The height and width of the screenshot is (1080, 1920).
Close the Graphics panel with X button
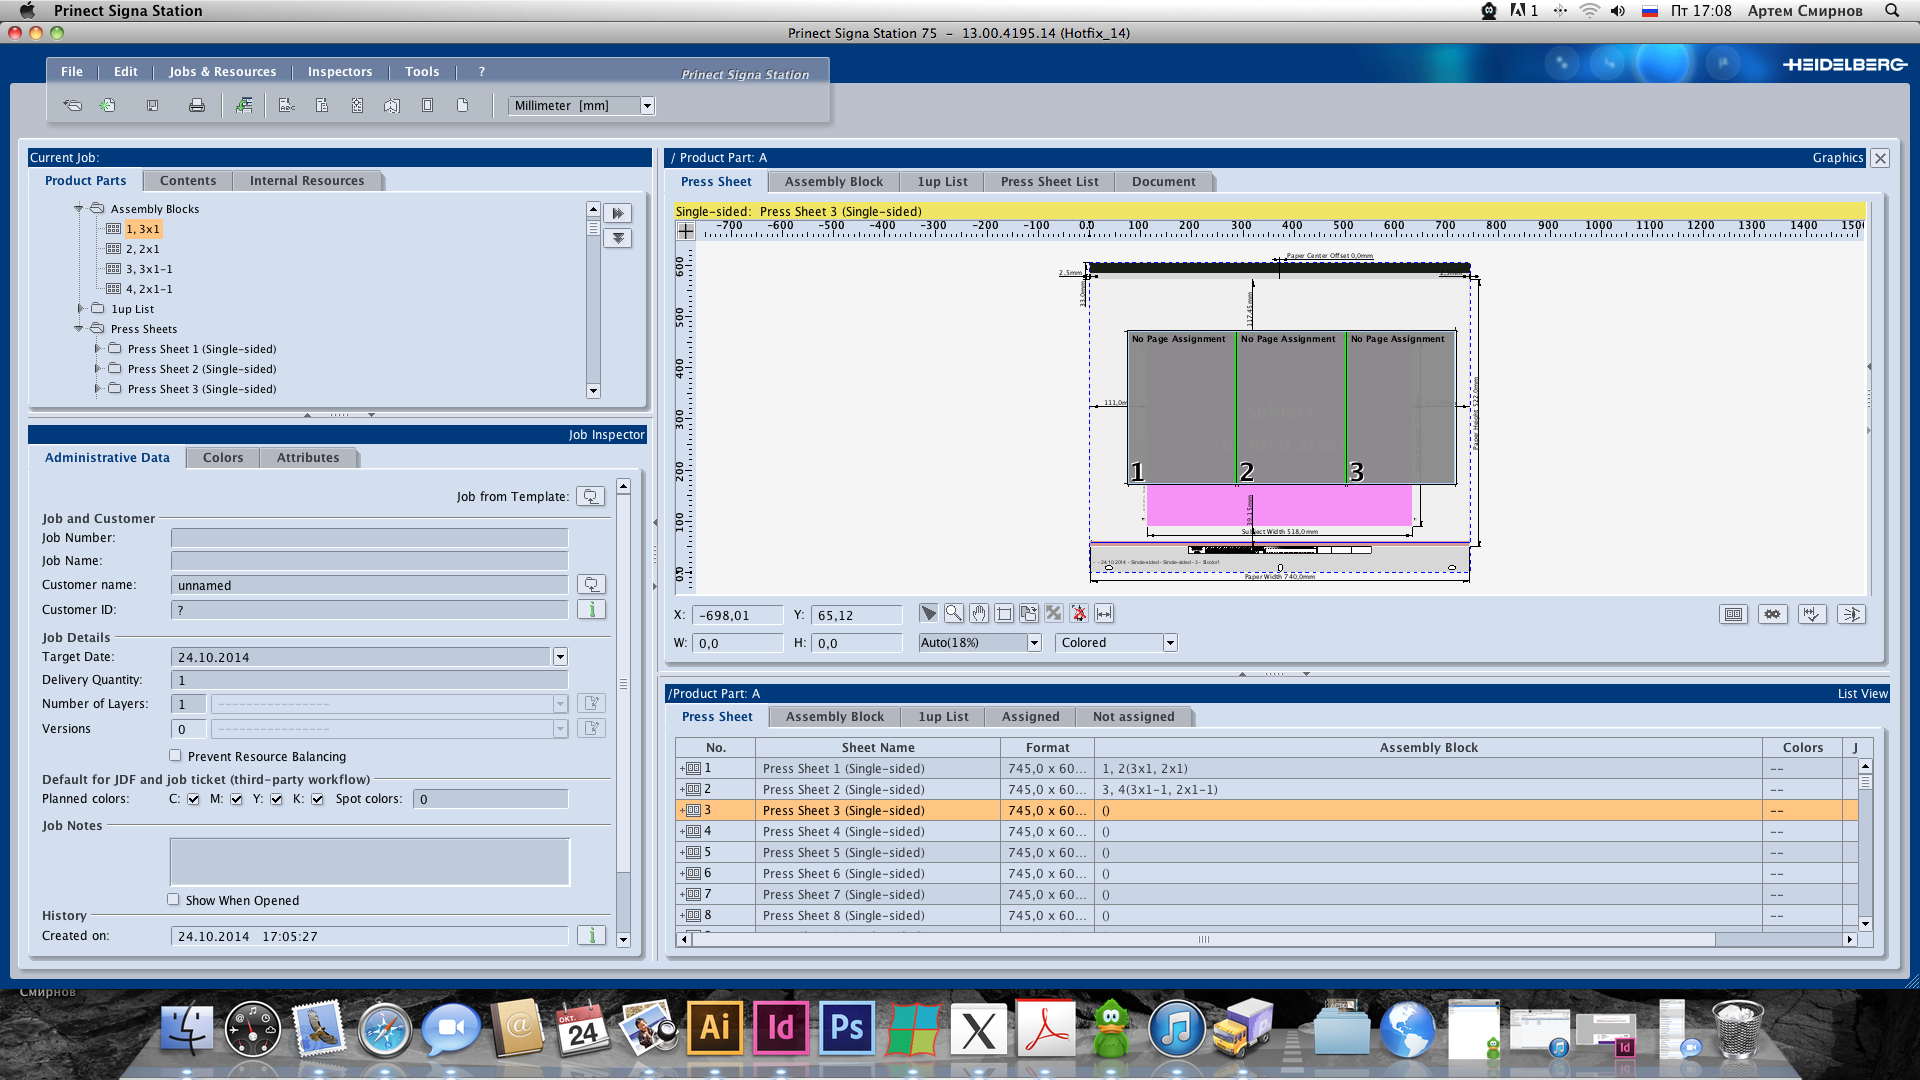point(1880,158)
